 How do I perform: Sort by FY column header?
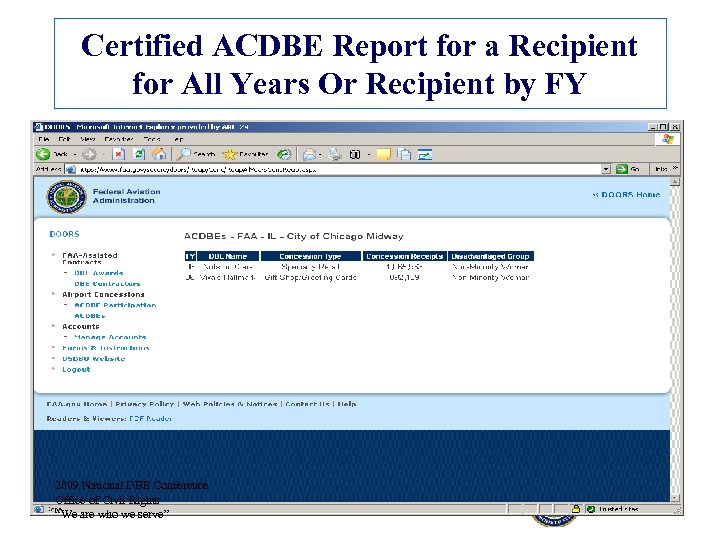(x=190, y=256)
